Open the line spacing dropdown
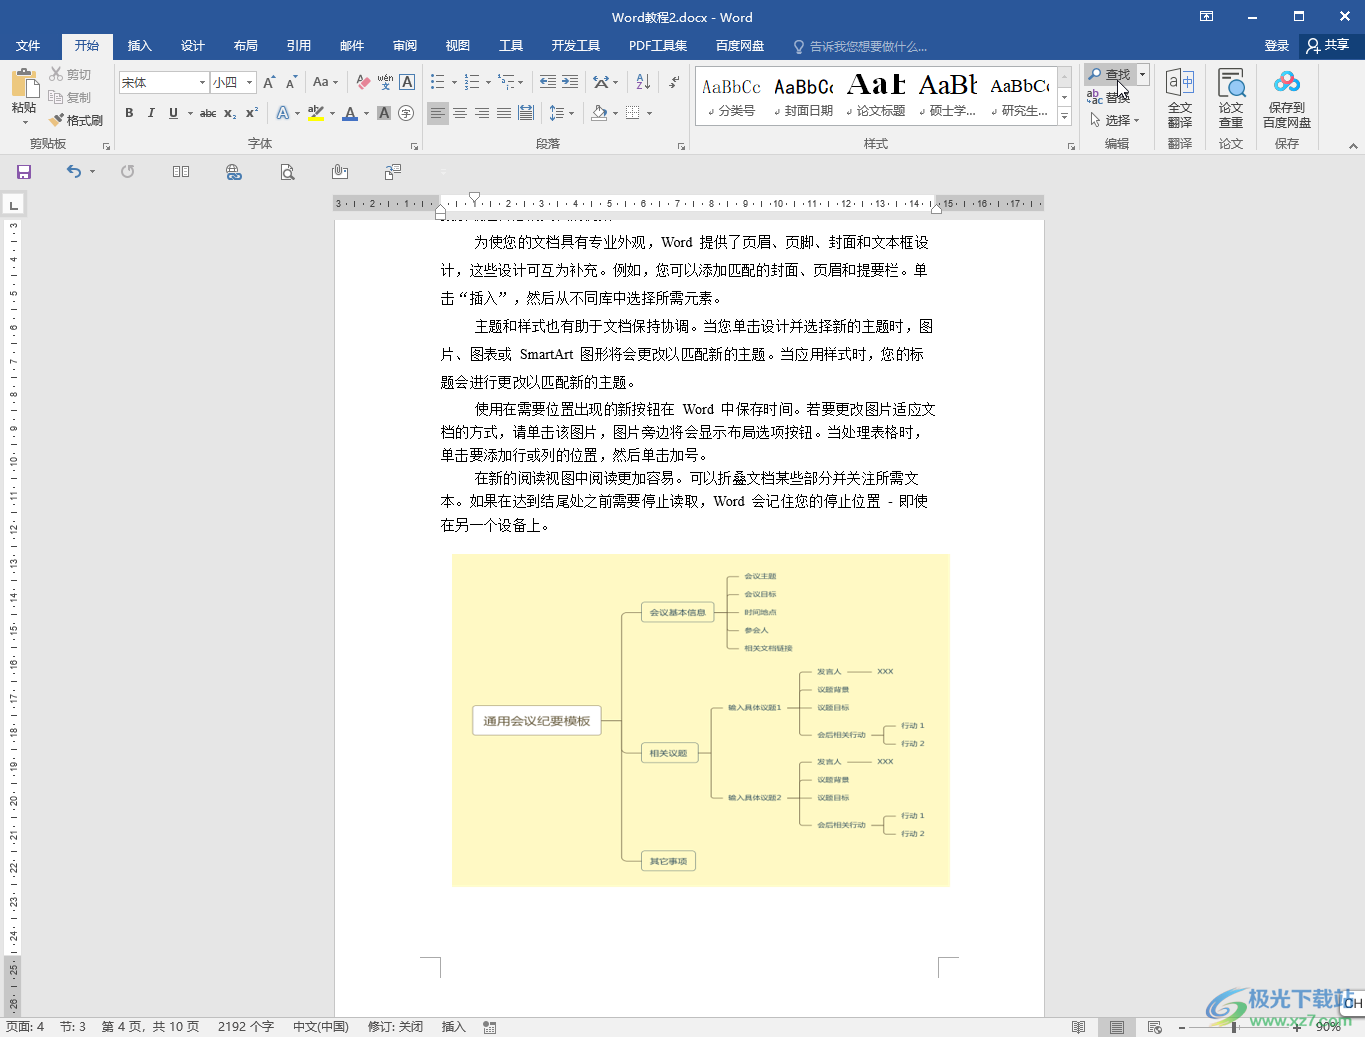 [x=562, y=113]
